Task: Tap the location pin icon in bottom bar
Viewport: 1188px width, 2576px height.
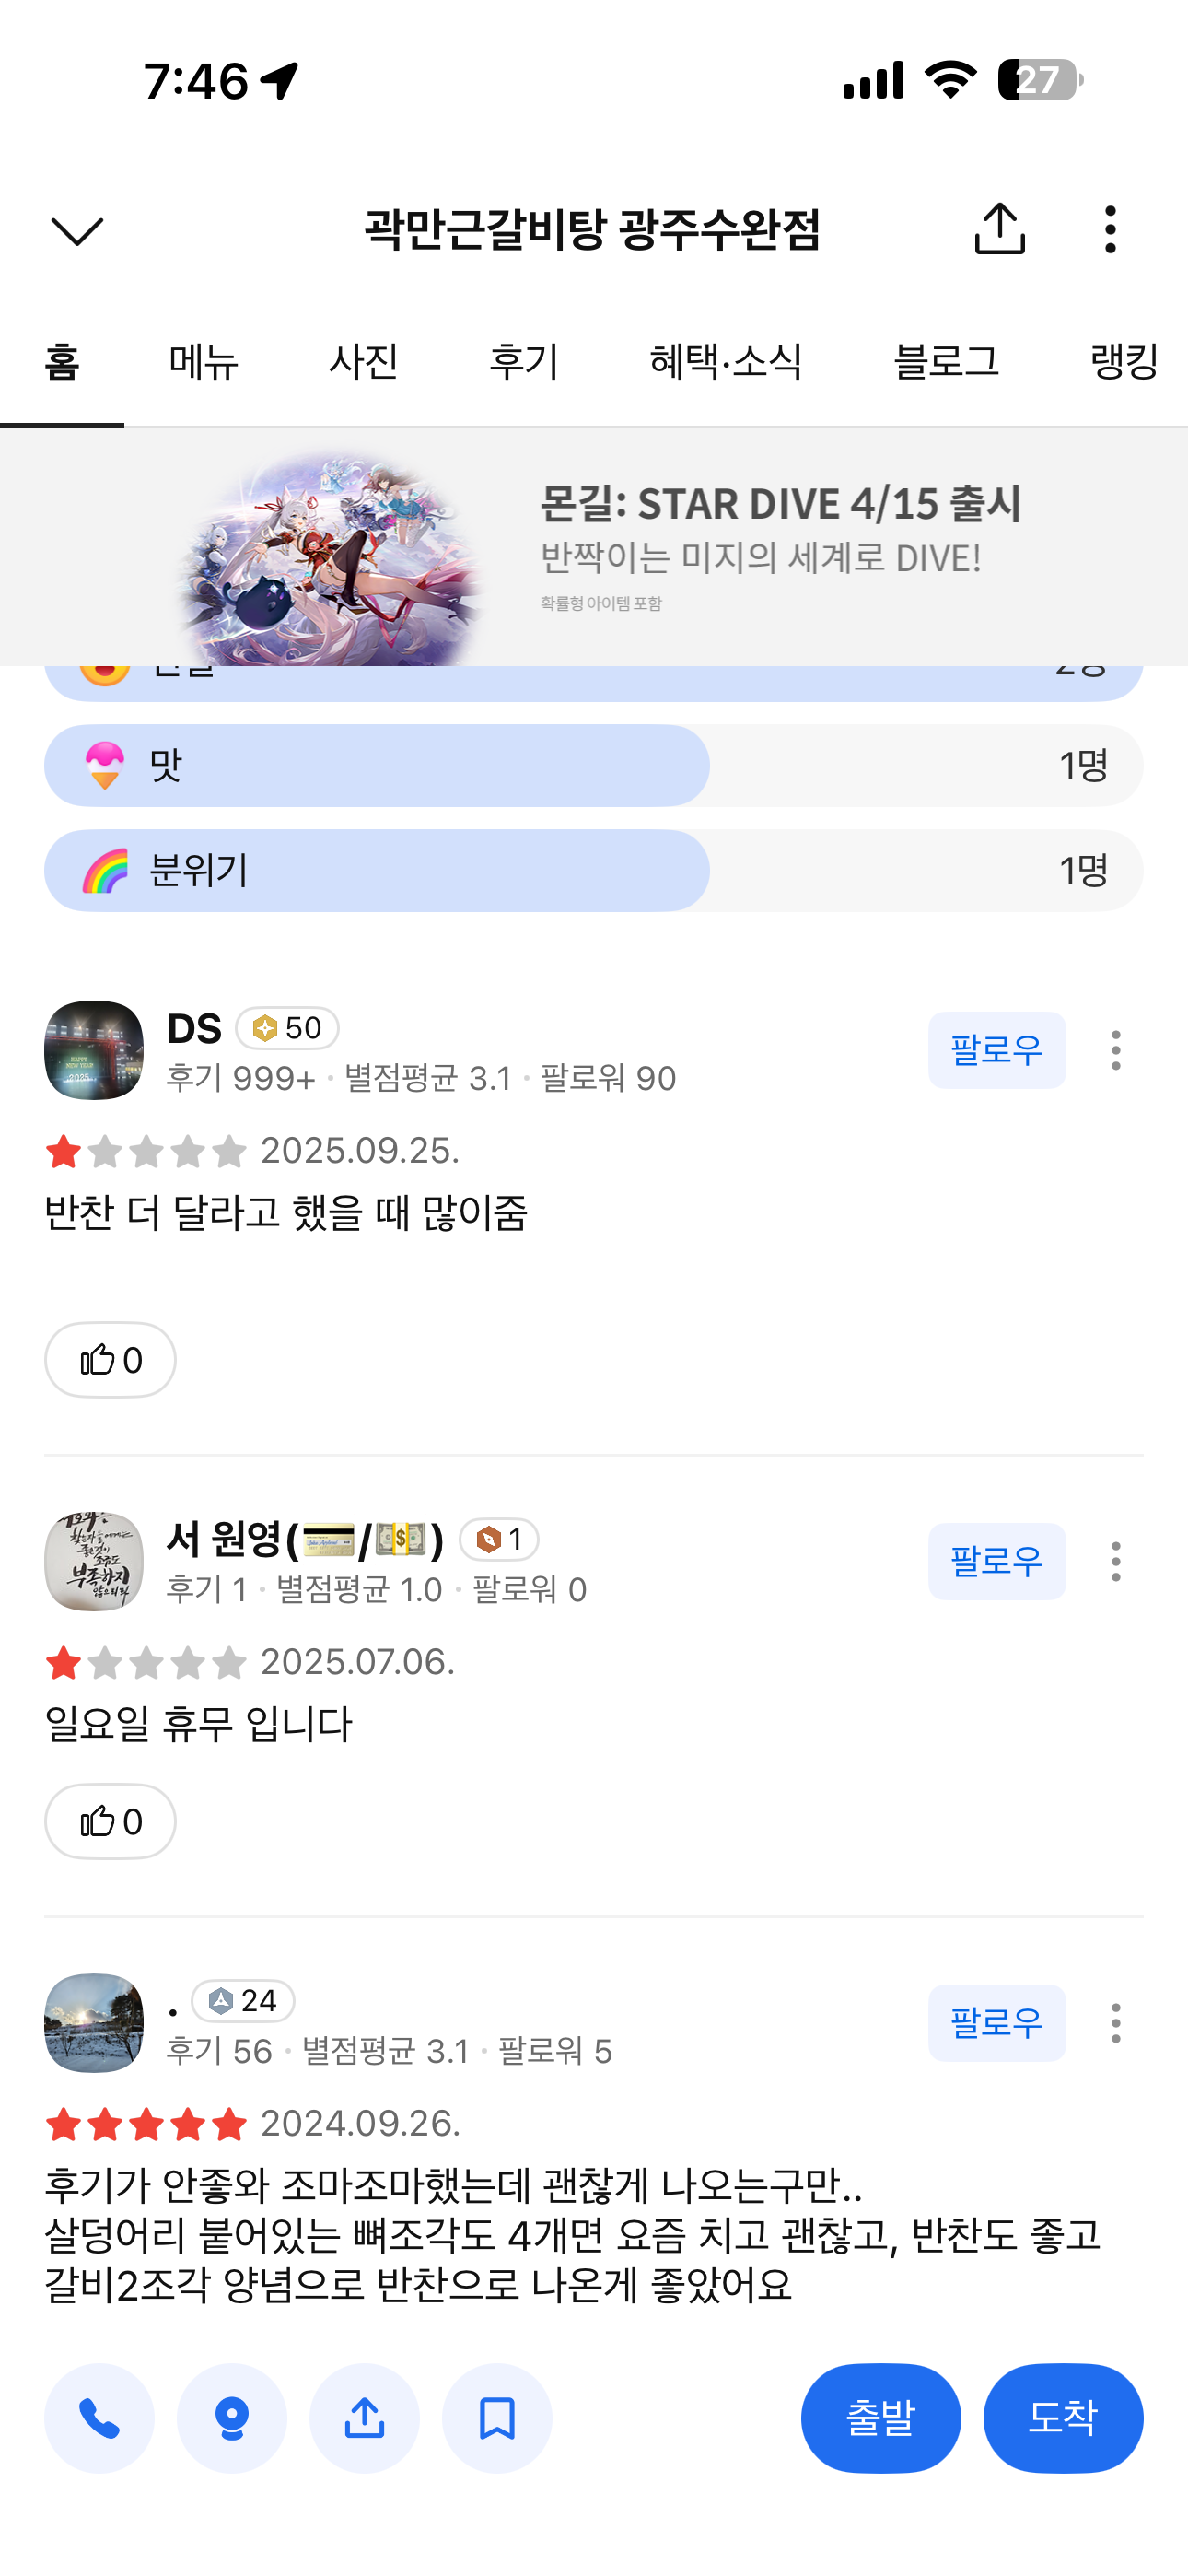Action: pyautogui.click(x=232, y=2418)
